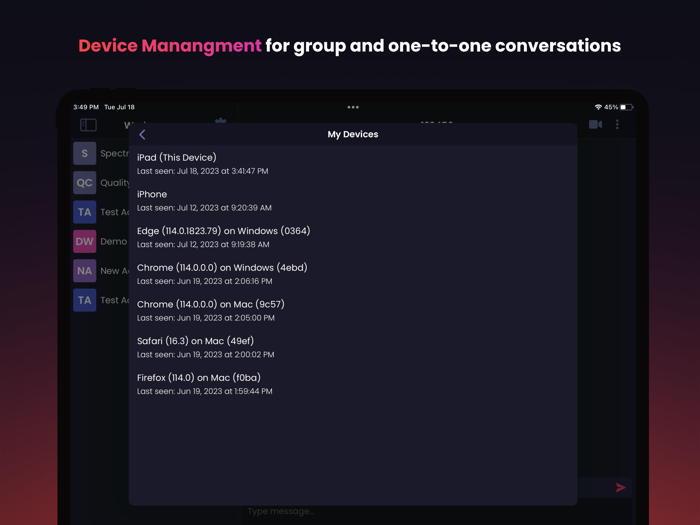Open the Spectr workspace label
The width and height of the screenshot is (700, 525).
point(115,154)
